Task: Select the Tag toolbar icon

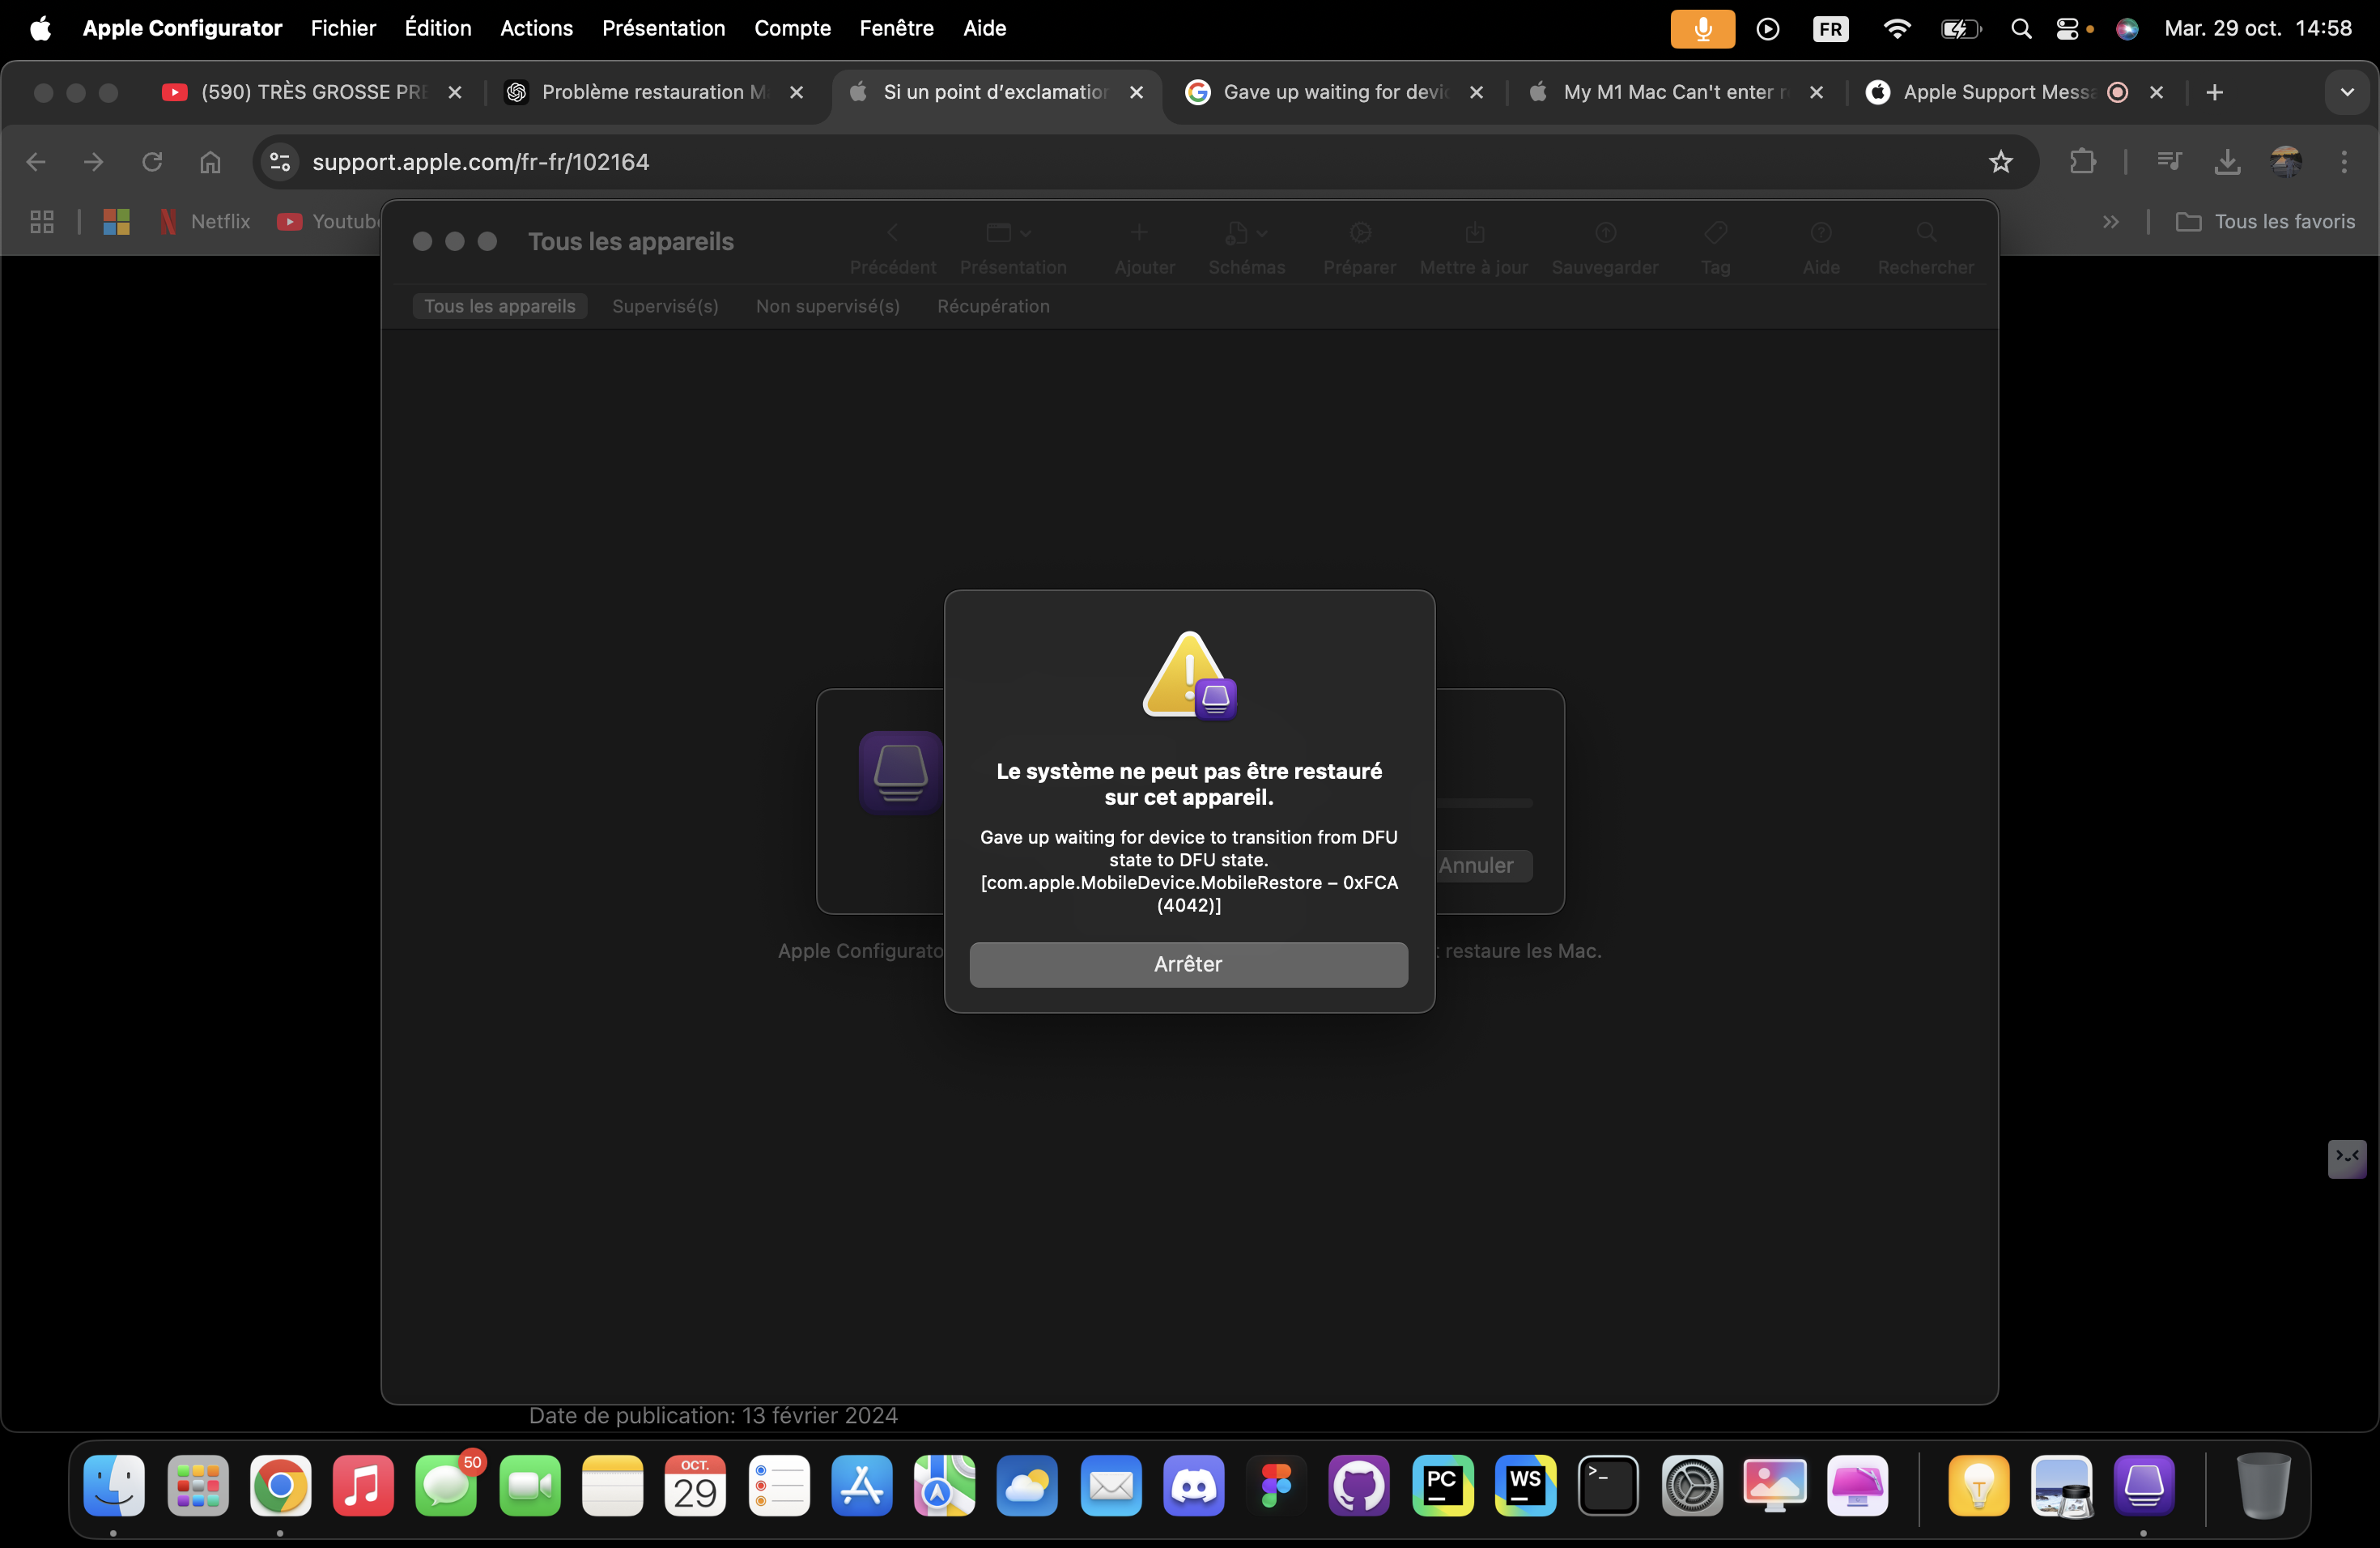Action: coord(1715,234)
